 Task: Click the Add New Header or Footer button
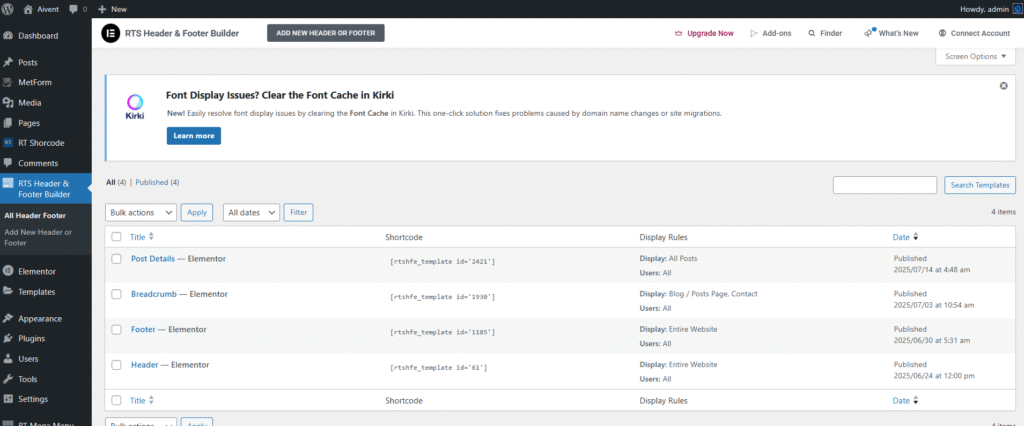pos(325,33)
